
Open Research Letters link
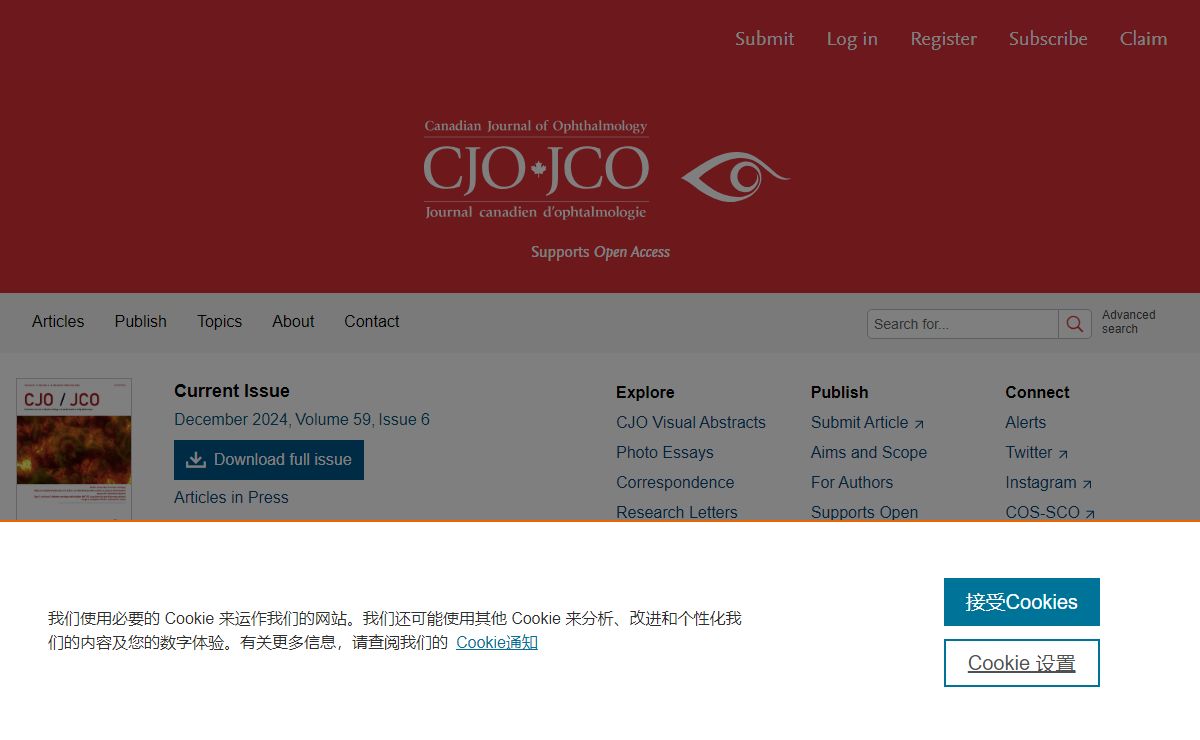[x=677, y=512]
